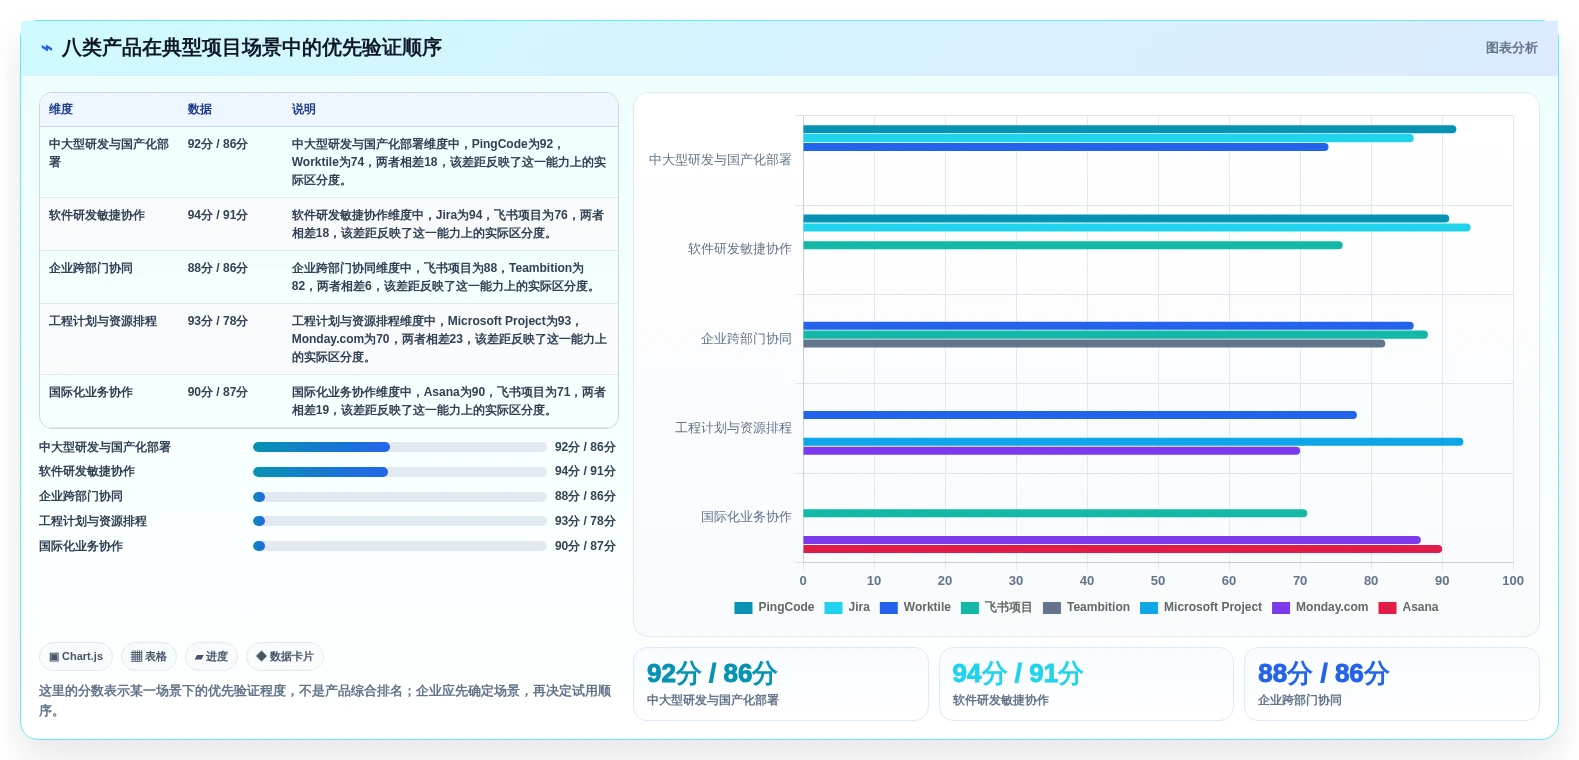Toggle PingCode legend swatch

click(x=743, y=608)
